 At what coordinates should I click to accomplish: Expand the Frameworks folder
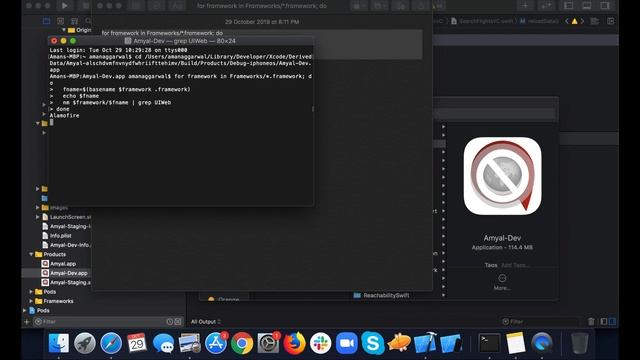(x=31, y=301)
